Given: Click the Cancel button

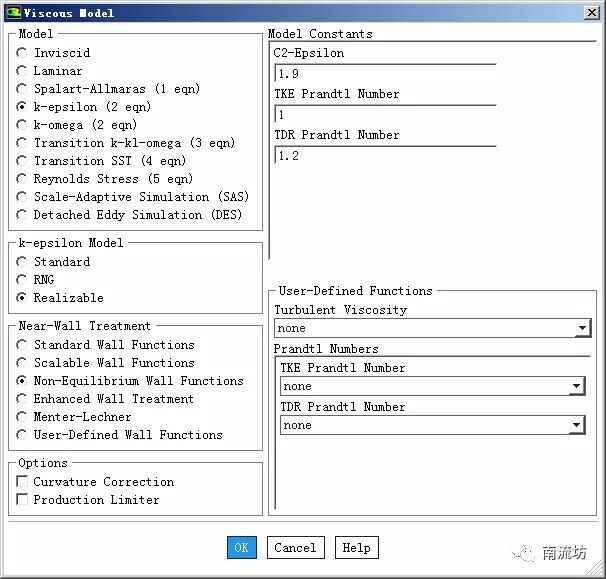Looking at the screenshot, I should pyautogui.click(x=295, y=548).
